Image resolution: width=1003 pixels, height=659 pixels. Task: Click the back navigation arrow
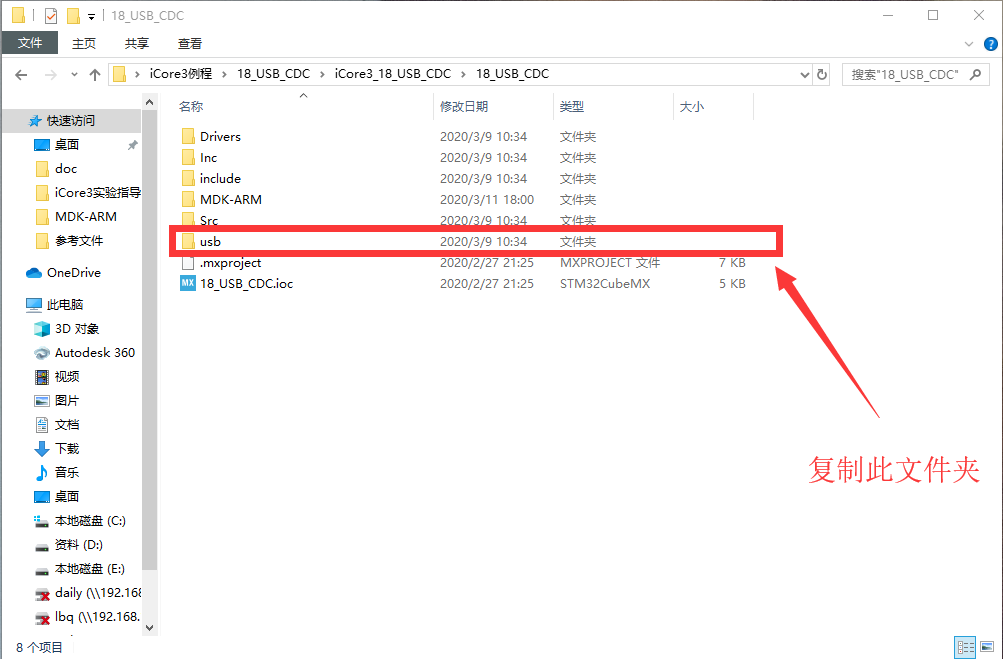tap(21, 74)
